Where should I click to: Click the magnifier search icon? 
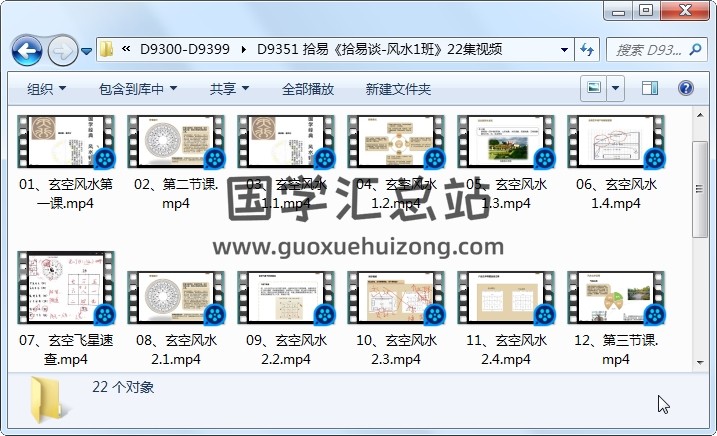pyautogui.click(x=696, y=49)
